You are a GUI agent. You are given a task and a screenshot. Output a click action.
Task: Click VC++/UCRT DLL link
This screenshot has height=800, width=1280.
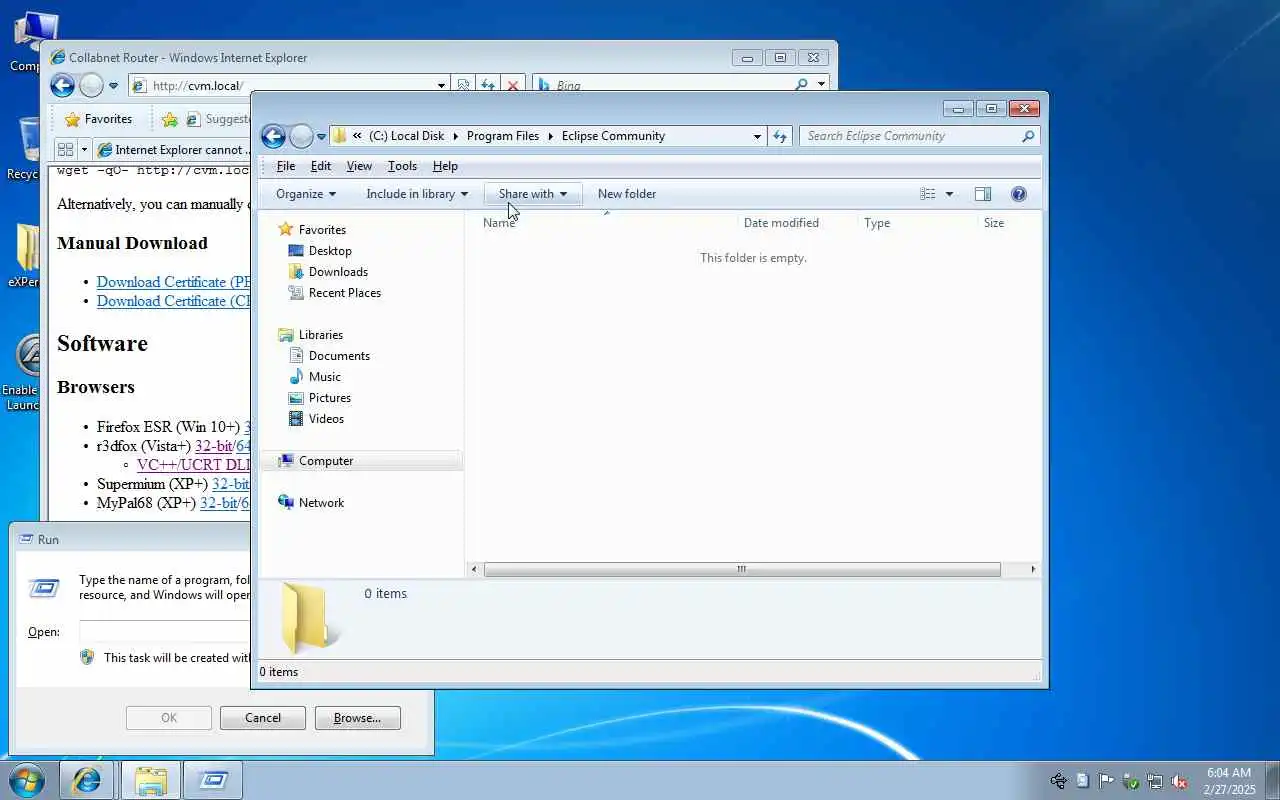pos(193,465)
